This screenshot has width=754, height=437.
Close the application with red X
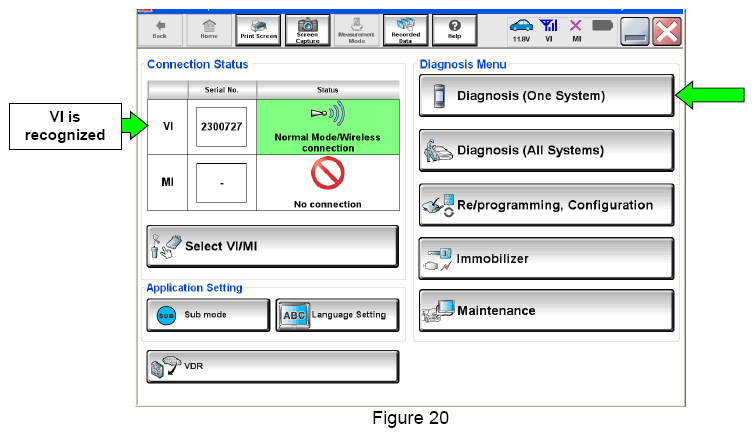tap(667, 32)
